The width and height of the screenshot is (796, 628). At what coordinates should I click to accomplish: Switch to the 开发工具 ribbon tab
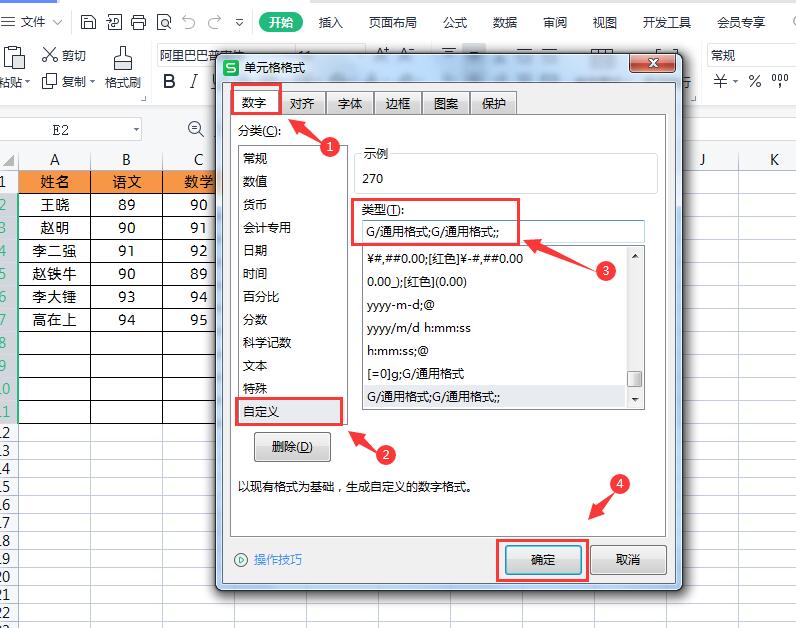[x=667, y=22]
